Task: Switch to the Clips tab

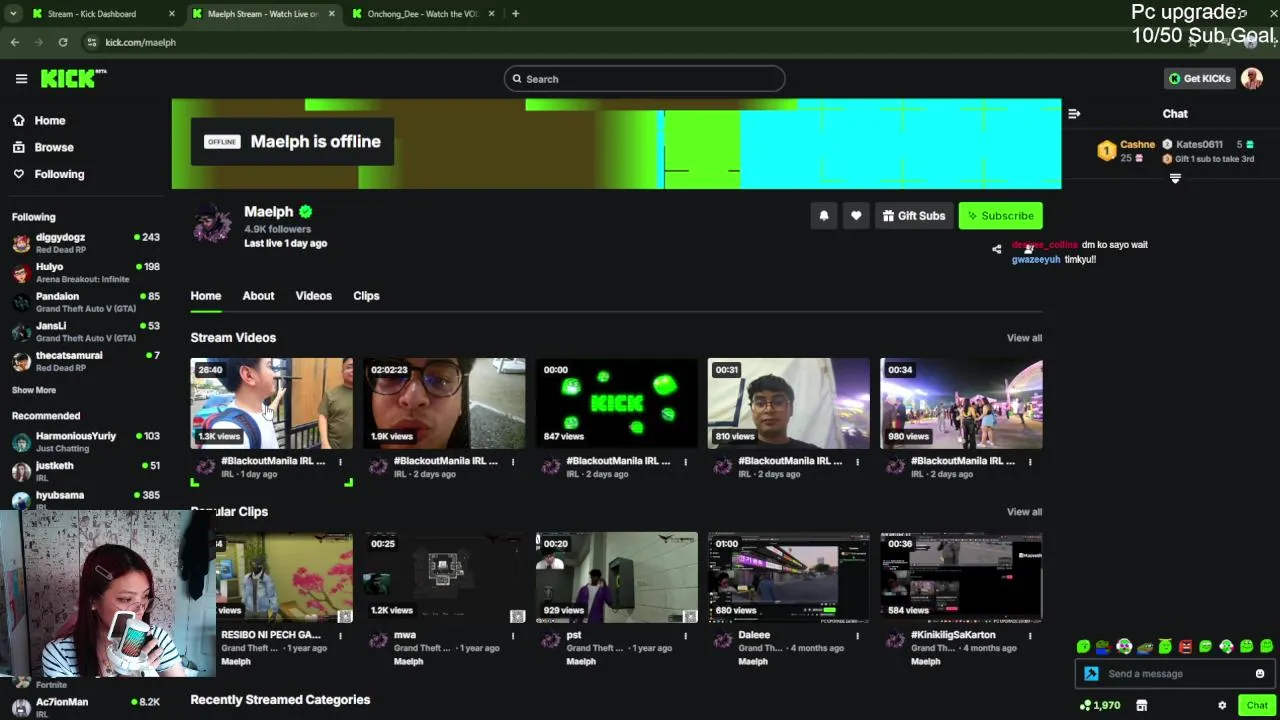Action: (366, 296)
